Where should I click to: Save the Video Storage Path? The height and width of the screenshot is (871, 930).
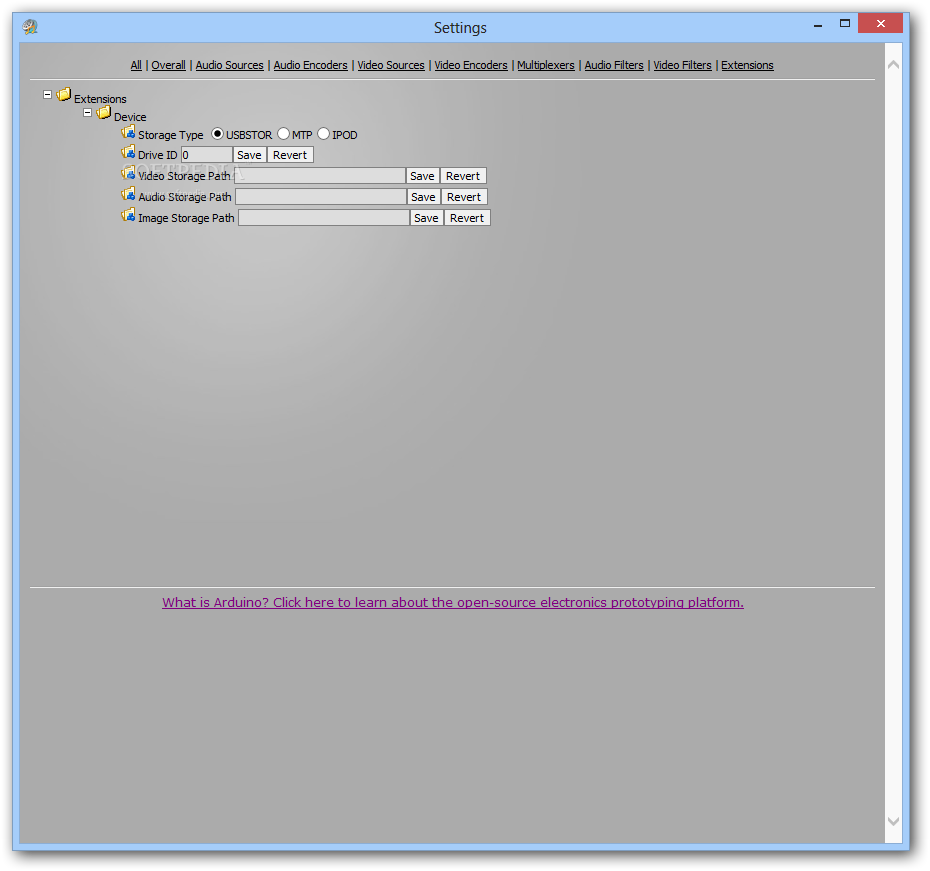[422, 176]
